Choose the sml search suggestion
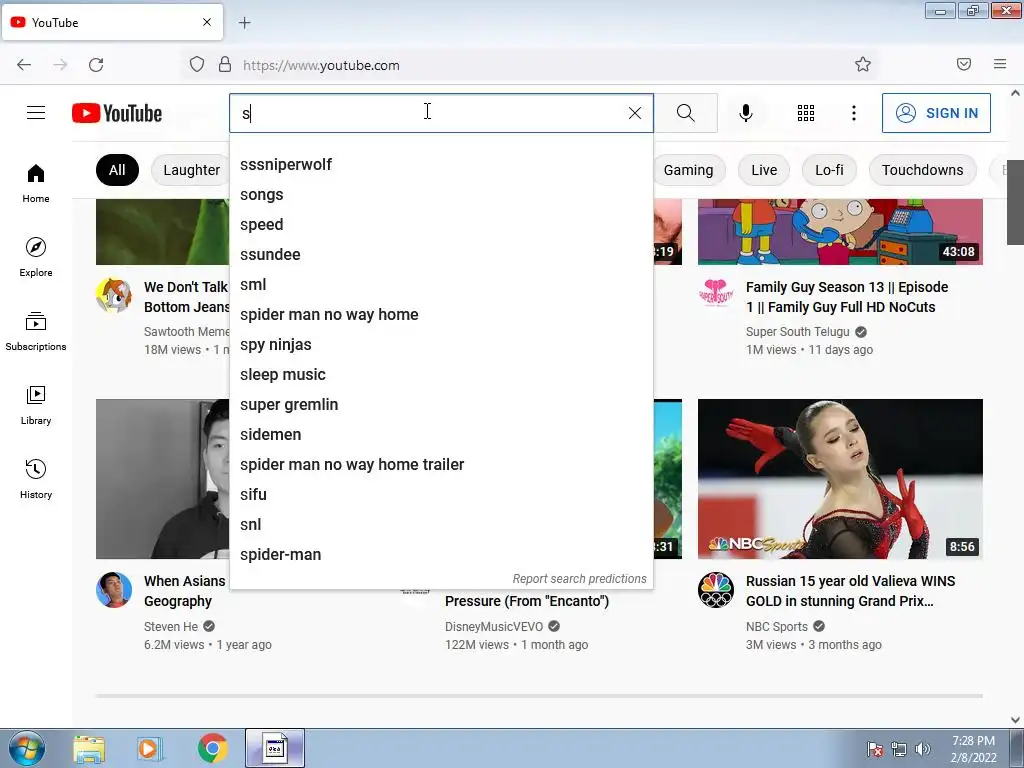The height and width of the screenshot is (768, 1024). tap(441, 285)
